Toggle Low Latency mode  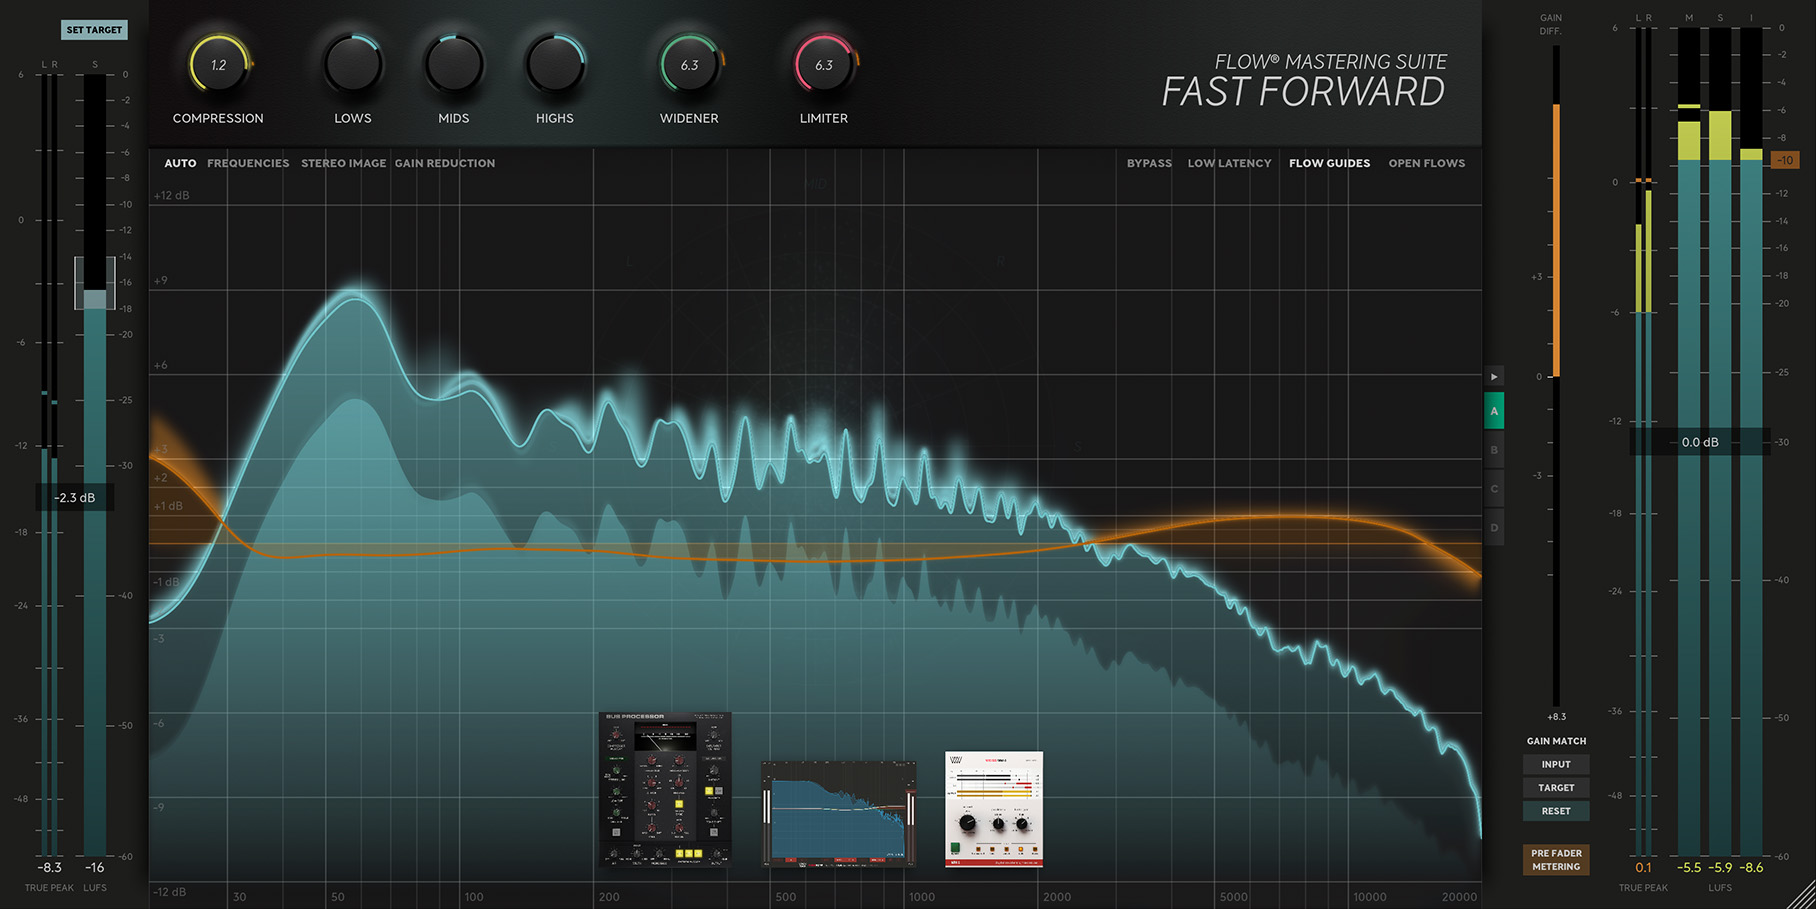[x=1229, y=163]
